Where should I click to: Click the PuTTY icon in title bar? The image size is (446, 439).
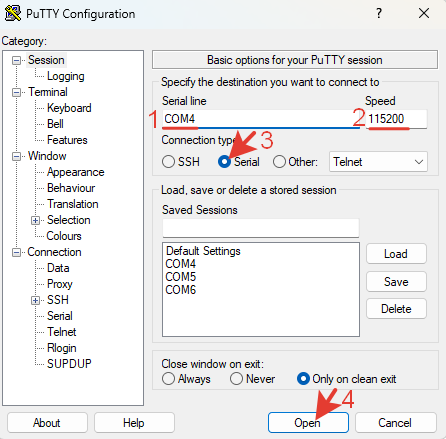click(x=13, y=14)
